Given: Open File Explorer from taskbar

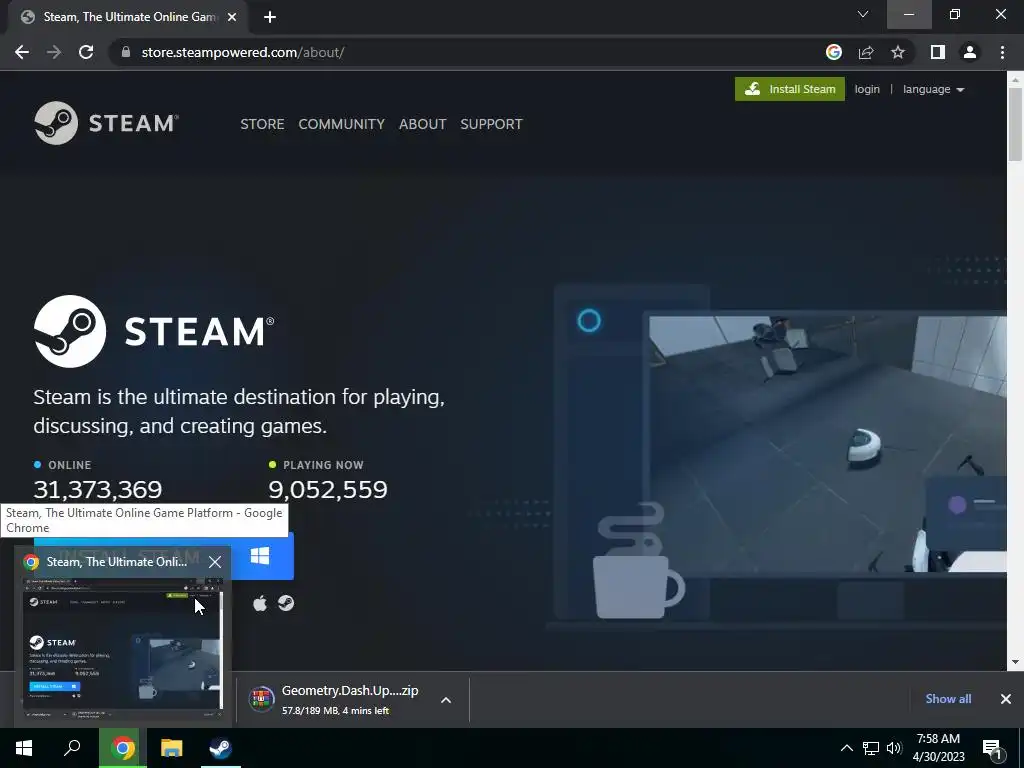Looking at the screenshot, I should point(172,748).
